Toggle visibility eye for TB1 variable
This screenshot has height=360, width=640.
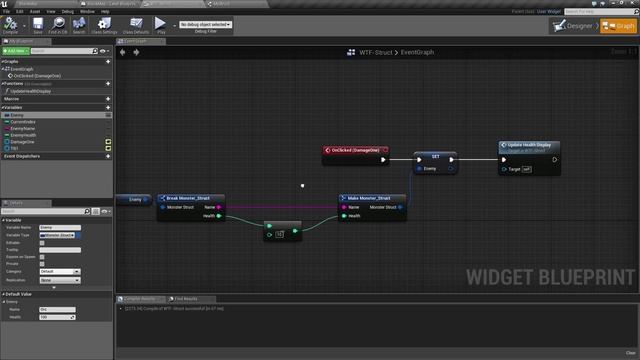point(108,148)
